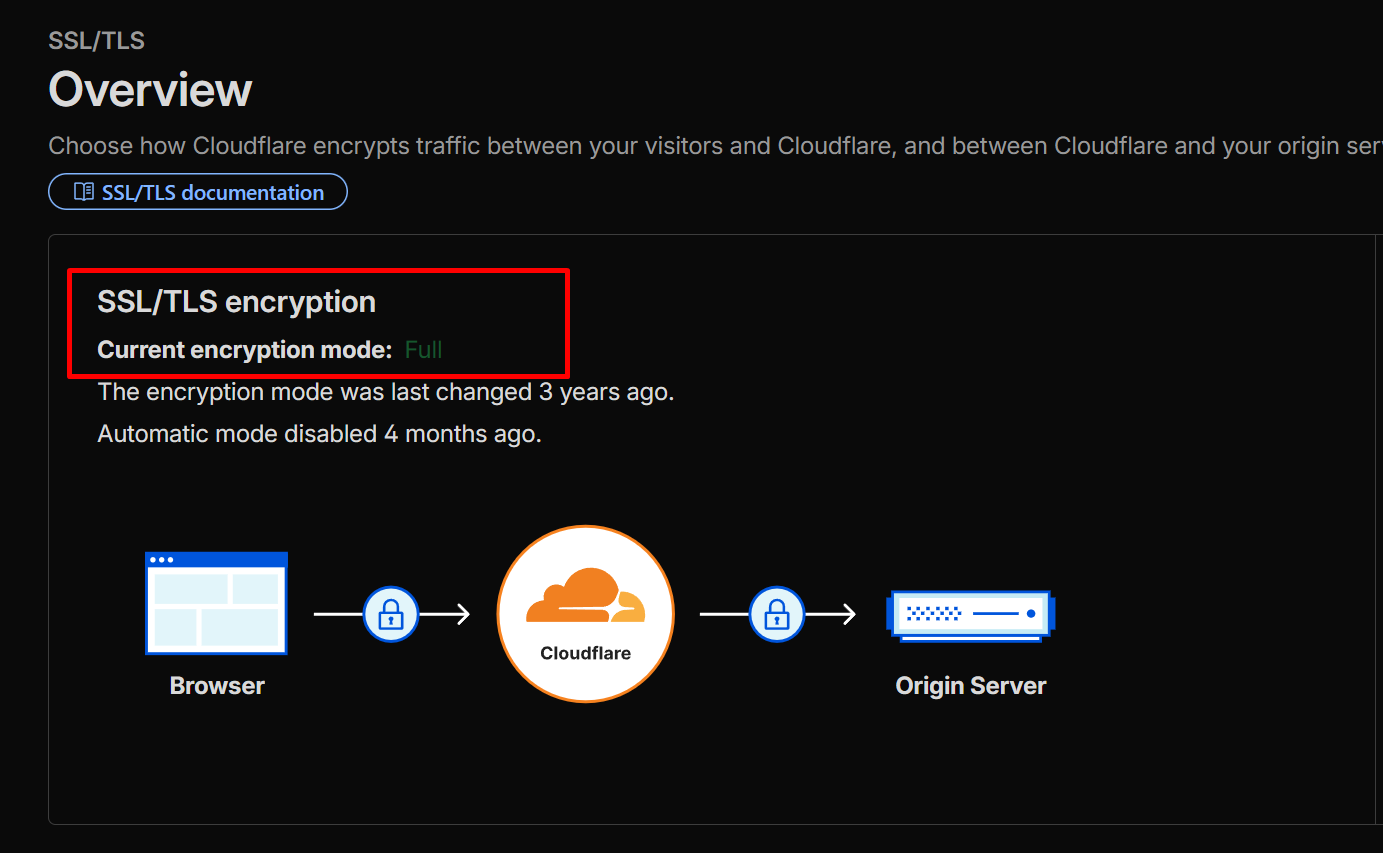Image resolution: width=1383 pixels, height=853 pixels.
Task: Click the book icon on the documentation button
Action: [84, 191]
